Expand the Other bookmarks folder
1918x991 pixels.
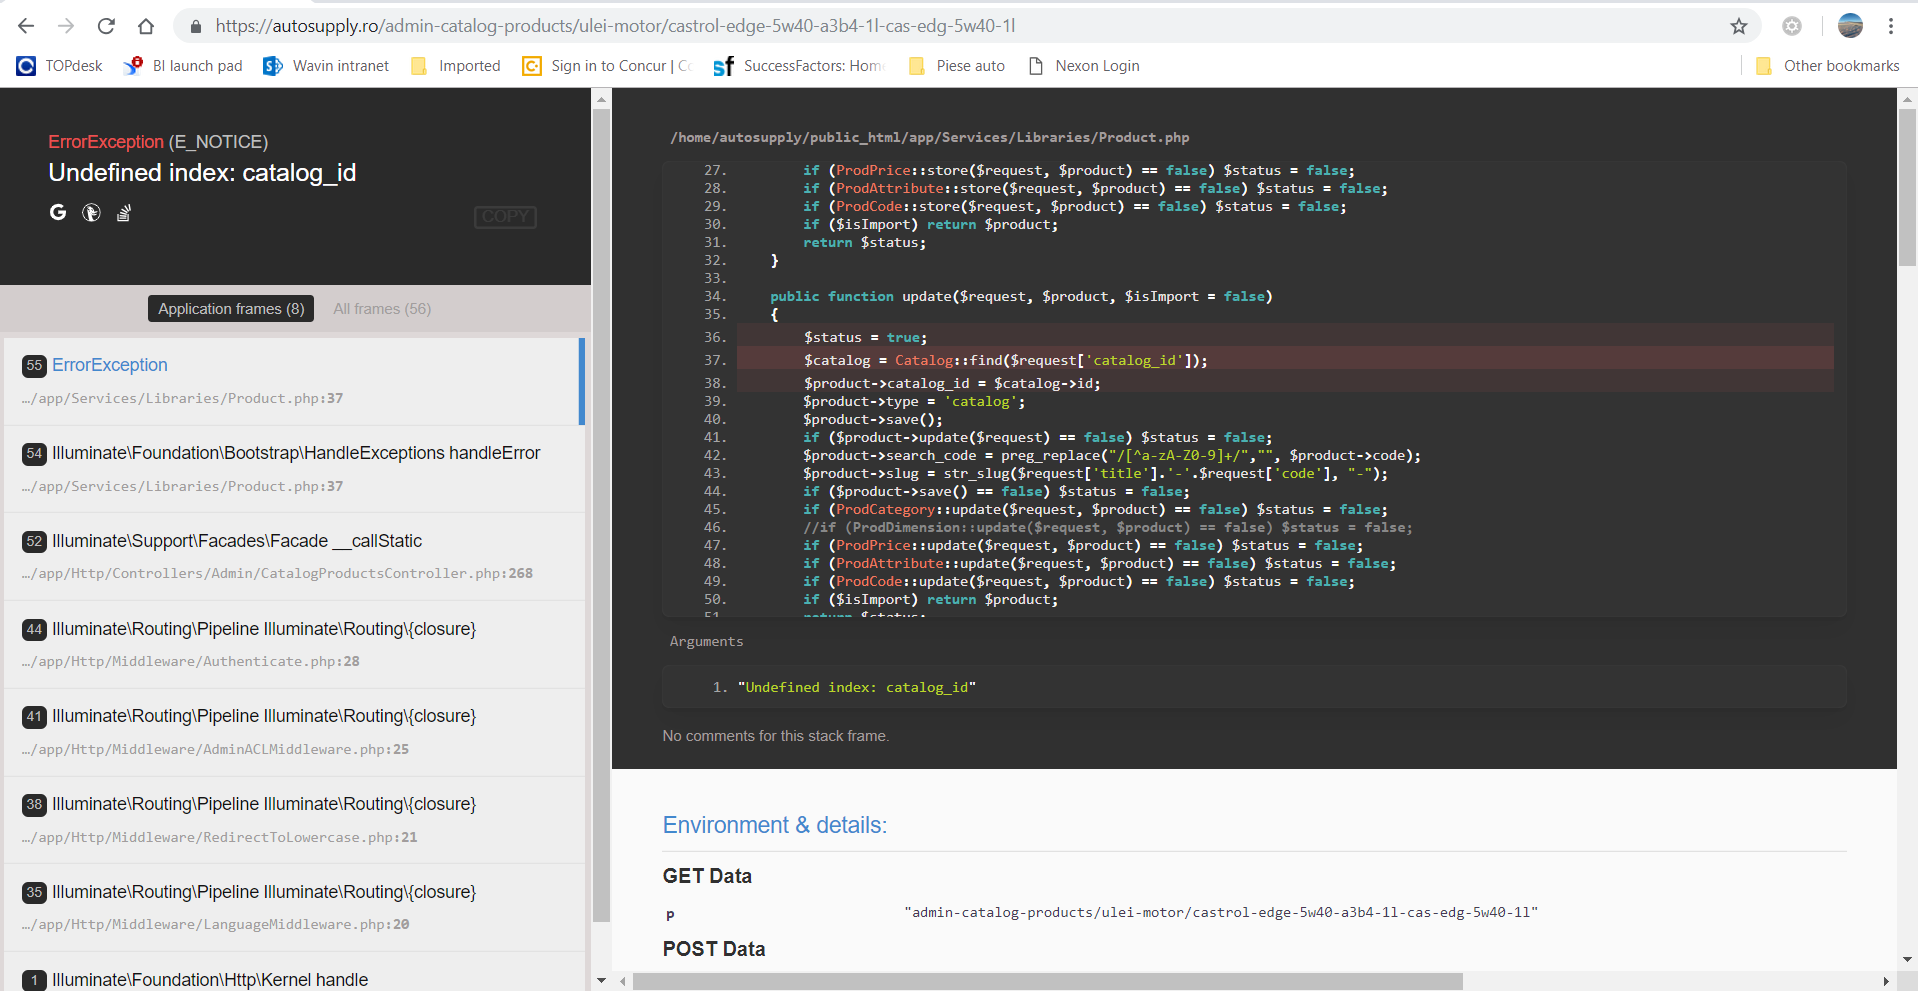(x=1827, y=66)
